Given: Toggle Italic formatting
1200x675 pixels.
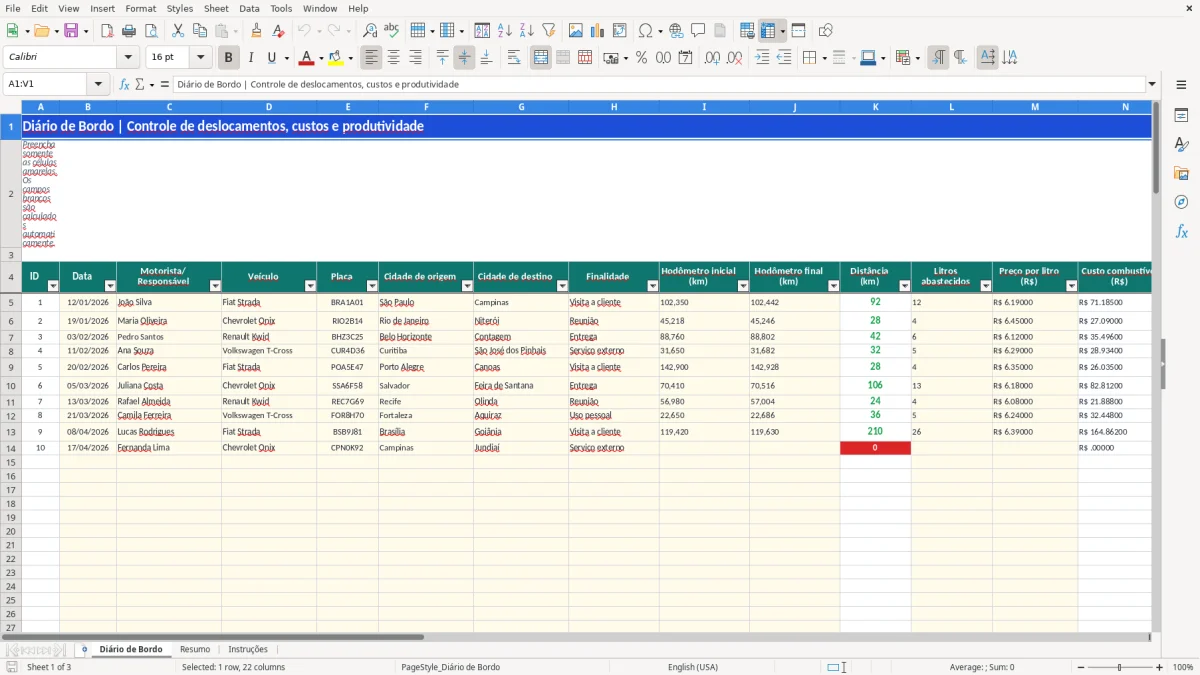Looking at the screenshot, I should [x=251, y=58].
